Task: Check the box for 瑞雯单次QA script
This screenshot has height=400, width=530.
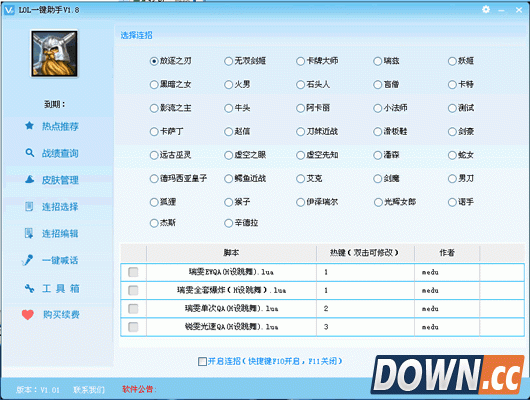Action: 133,309
